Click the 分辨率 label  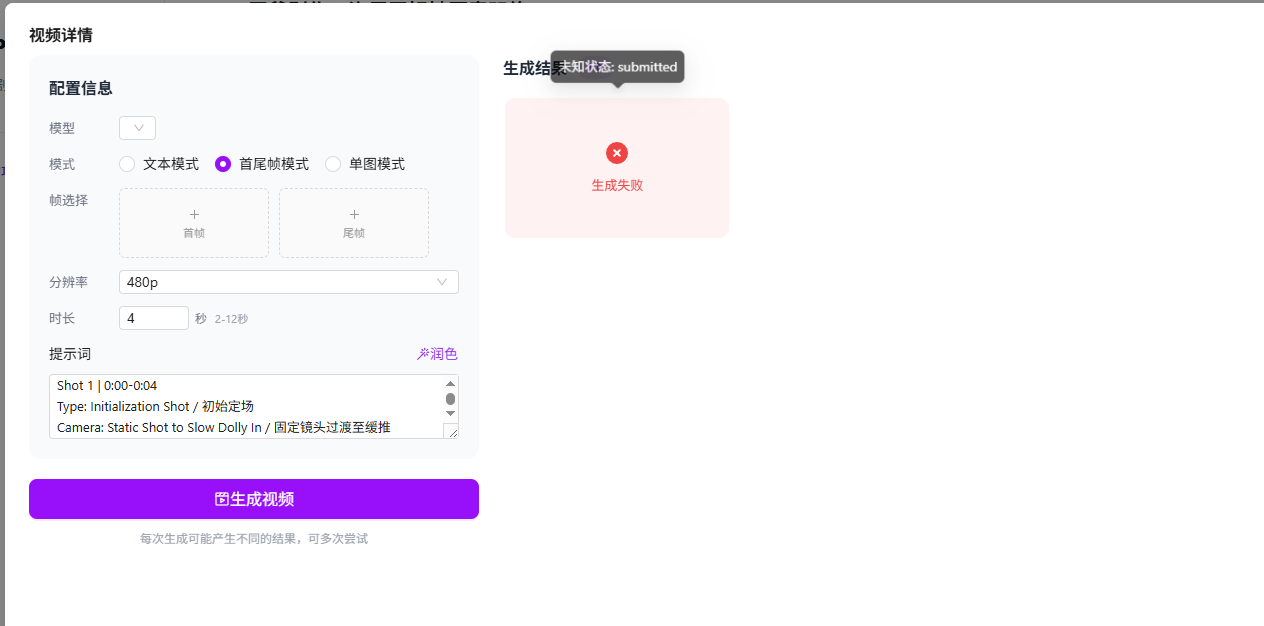click(69, 282)
